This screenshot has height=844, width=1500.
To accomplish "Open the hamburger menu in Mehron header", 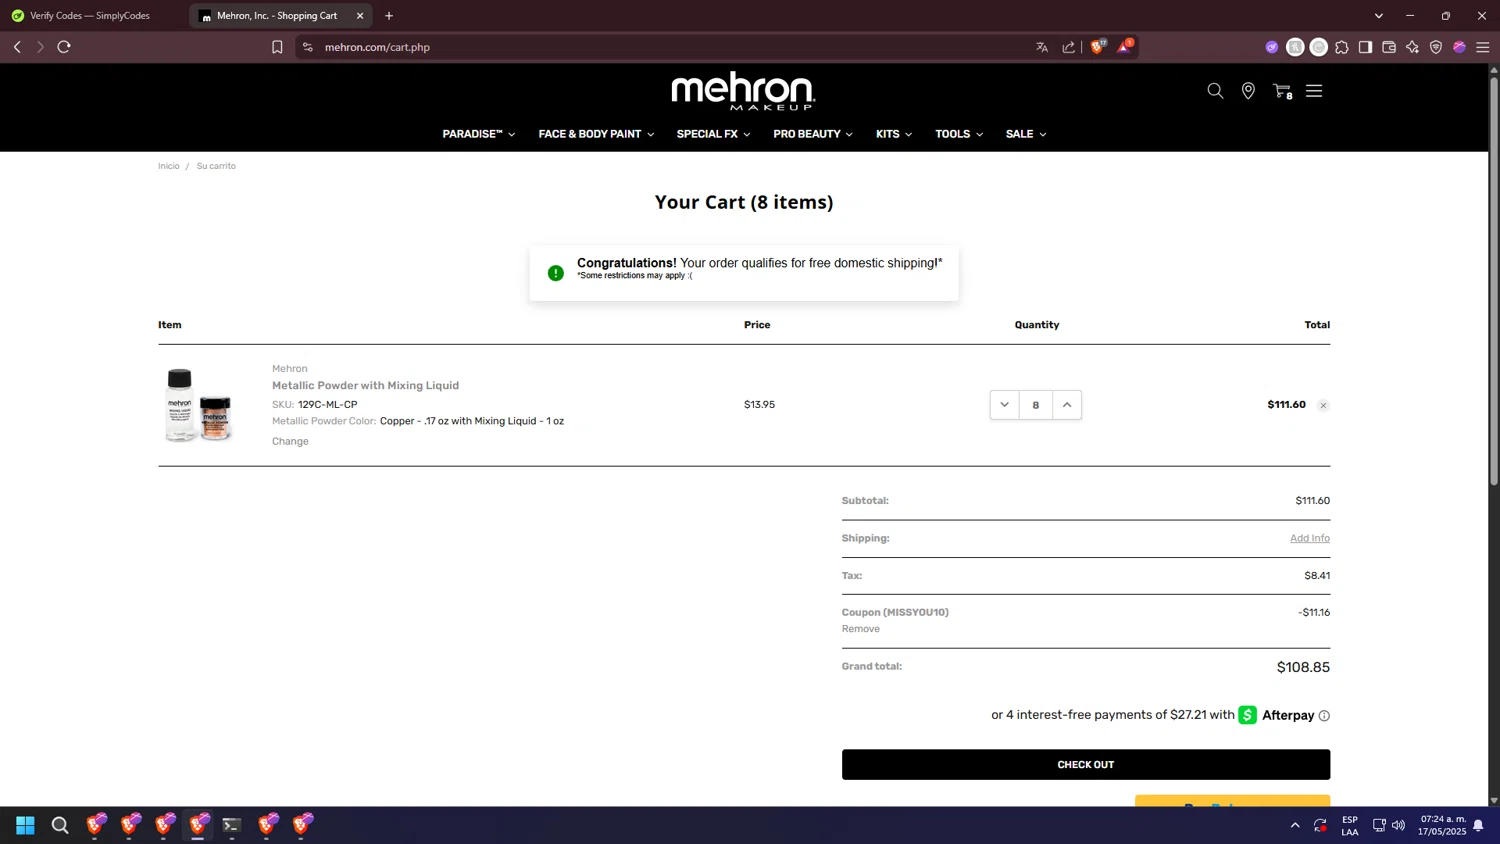I will [x=1314, y=91].
